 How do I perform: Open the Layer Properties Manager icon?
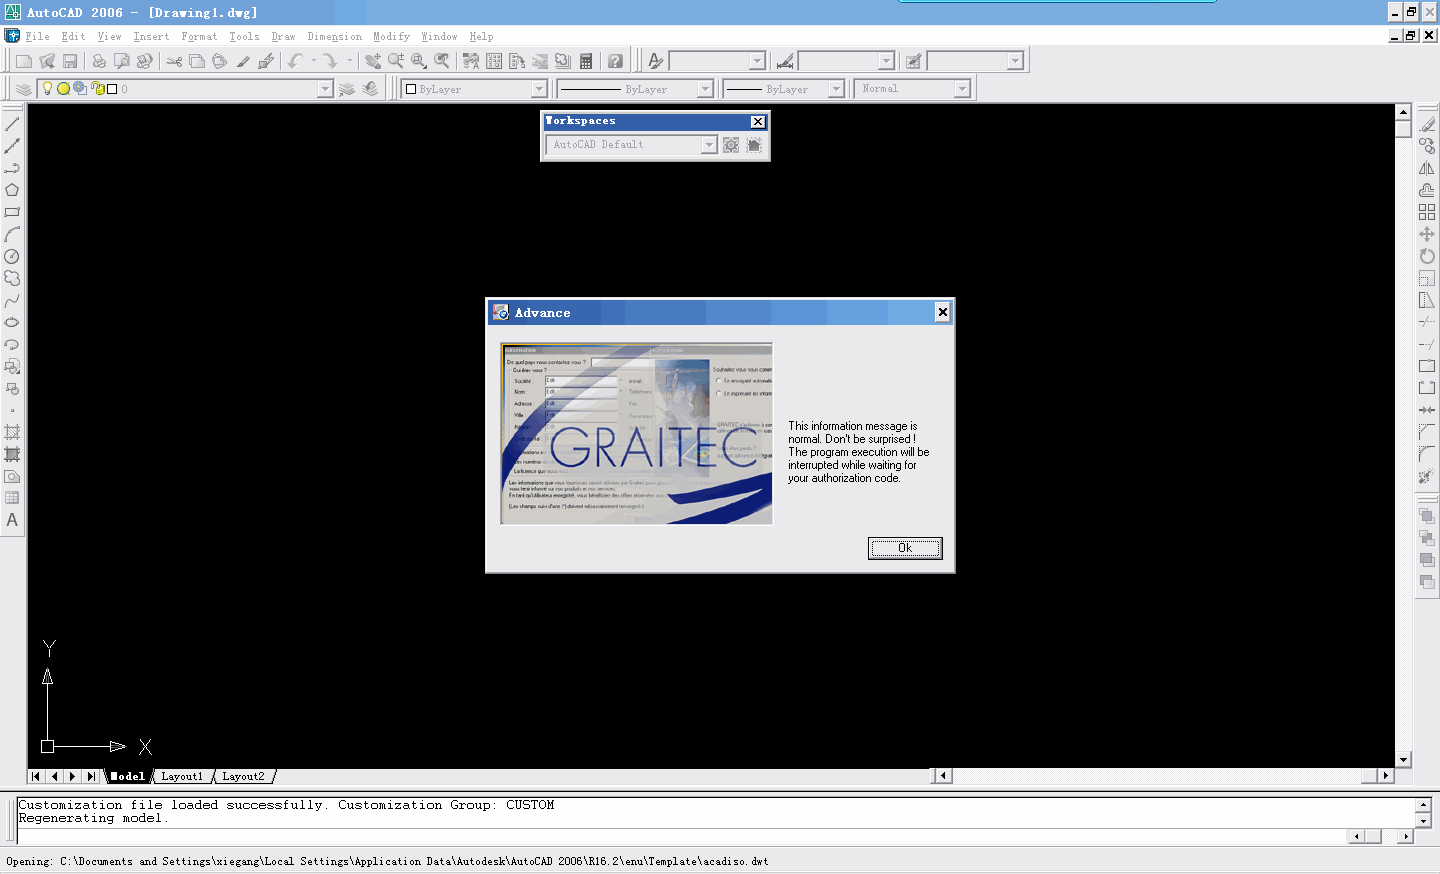pos(24,89)
